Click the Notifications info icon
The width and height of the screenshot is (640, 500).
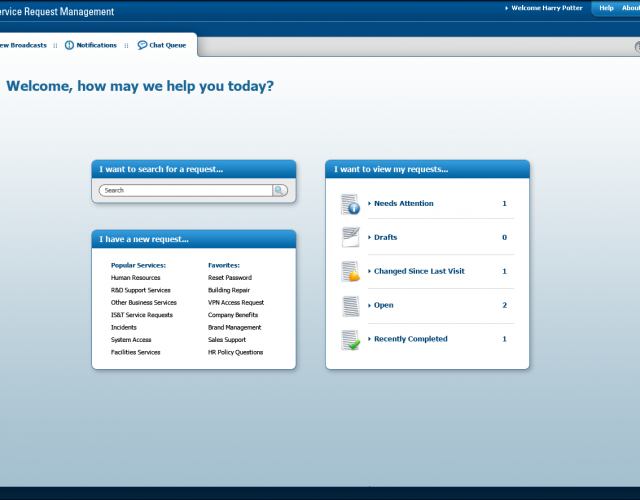coord(69,45)
